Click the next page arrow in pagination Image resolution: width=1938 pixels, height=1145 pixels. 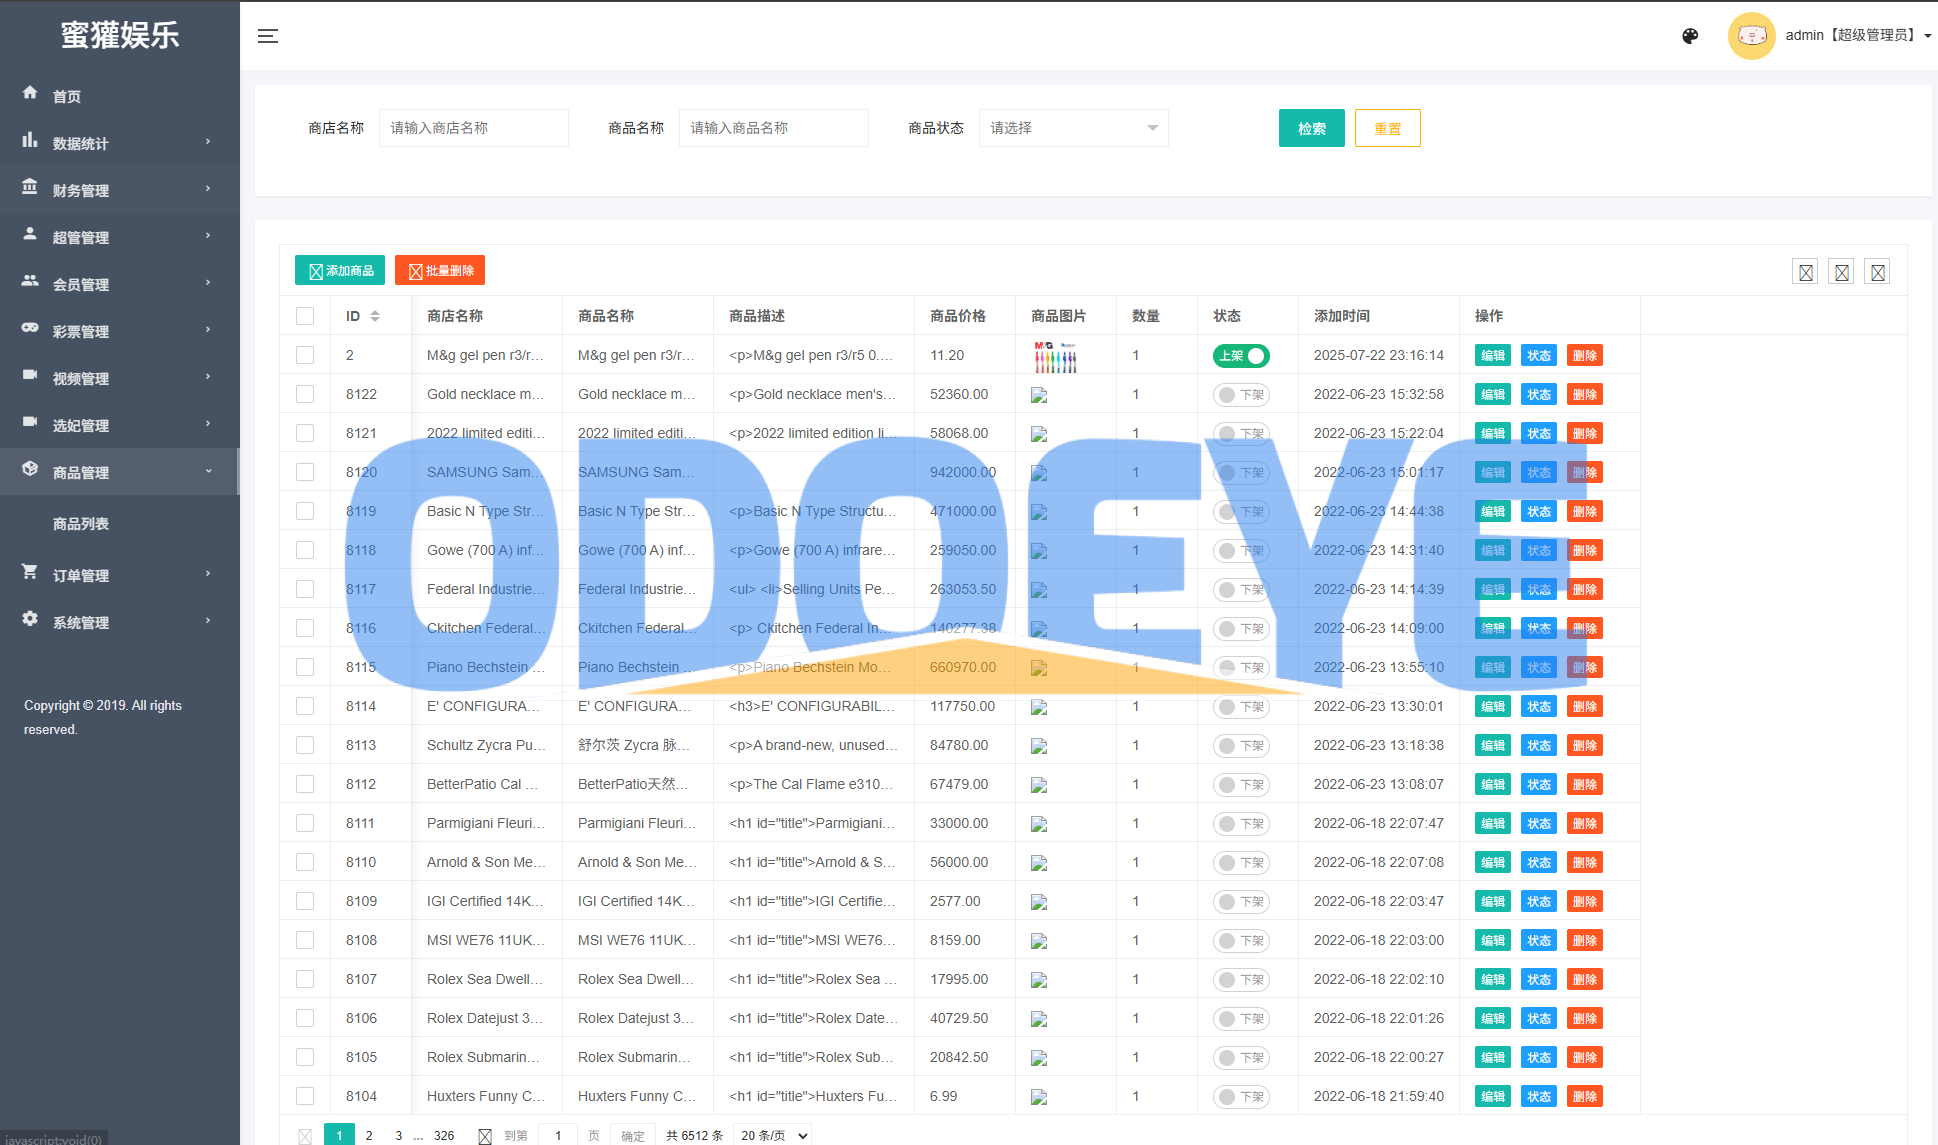[x=485, y=1136]
